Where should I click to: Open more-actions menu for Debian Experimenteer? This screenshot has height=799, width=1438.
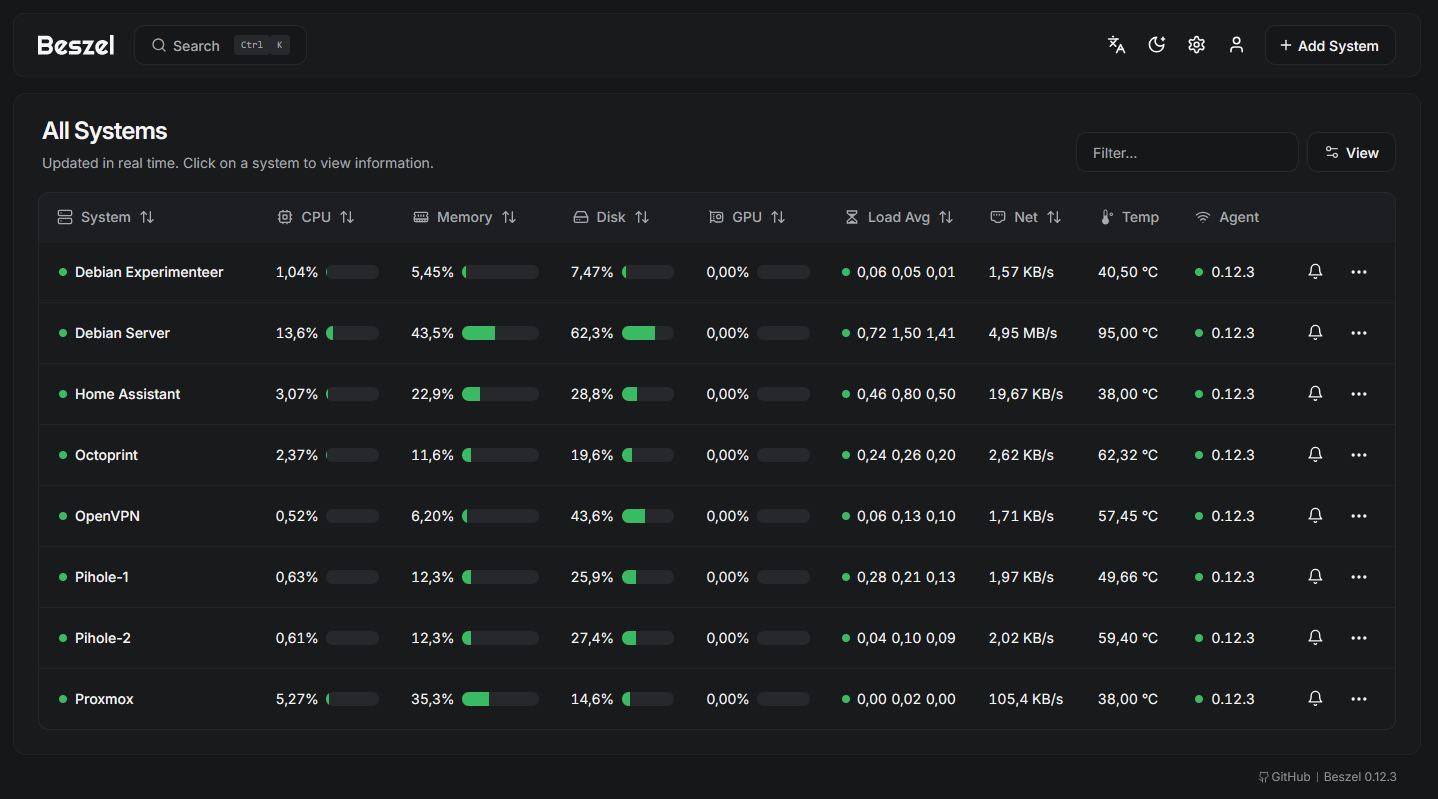(1358, 272)
